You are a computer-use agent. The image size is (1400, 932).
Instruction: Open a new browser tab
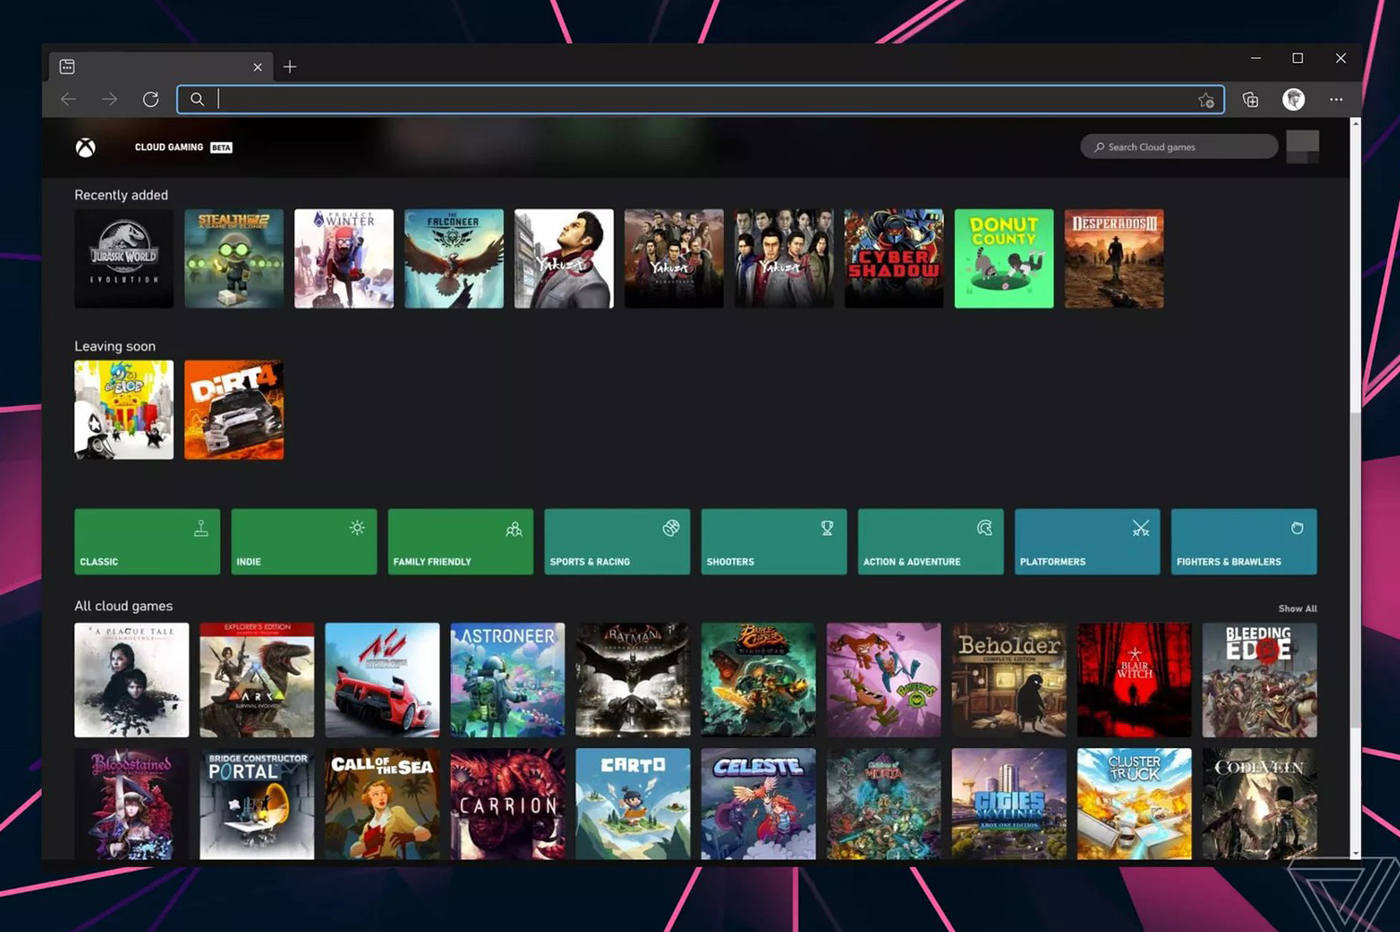point(290,66)
